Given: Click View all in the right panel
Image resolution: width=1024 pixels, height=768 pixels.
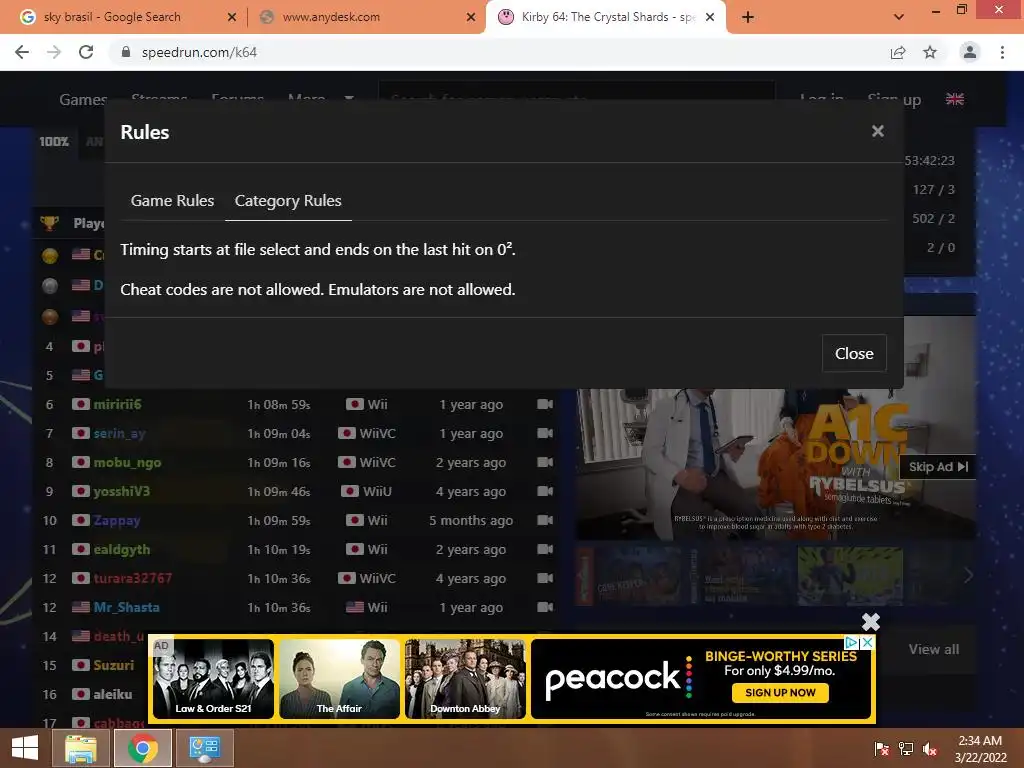Looking at the screenshot, I should (x=934, y=649).
